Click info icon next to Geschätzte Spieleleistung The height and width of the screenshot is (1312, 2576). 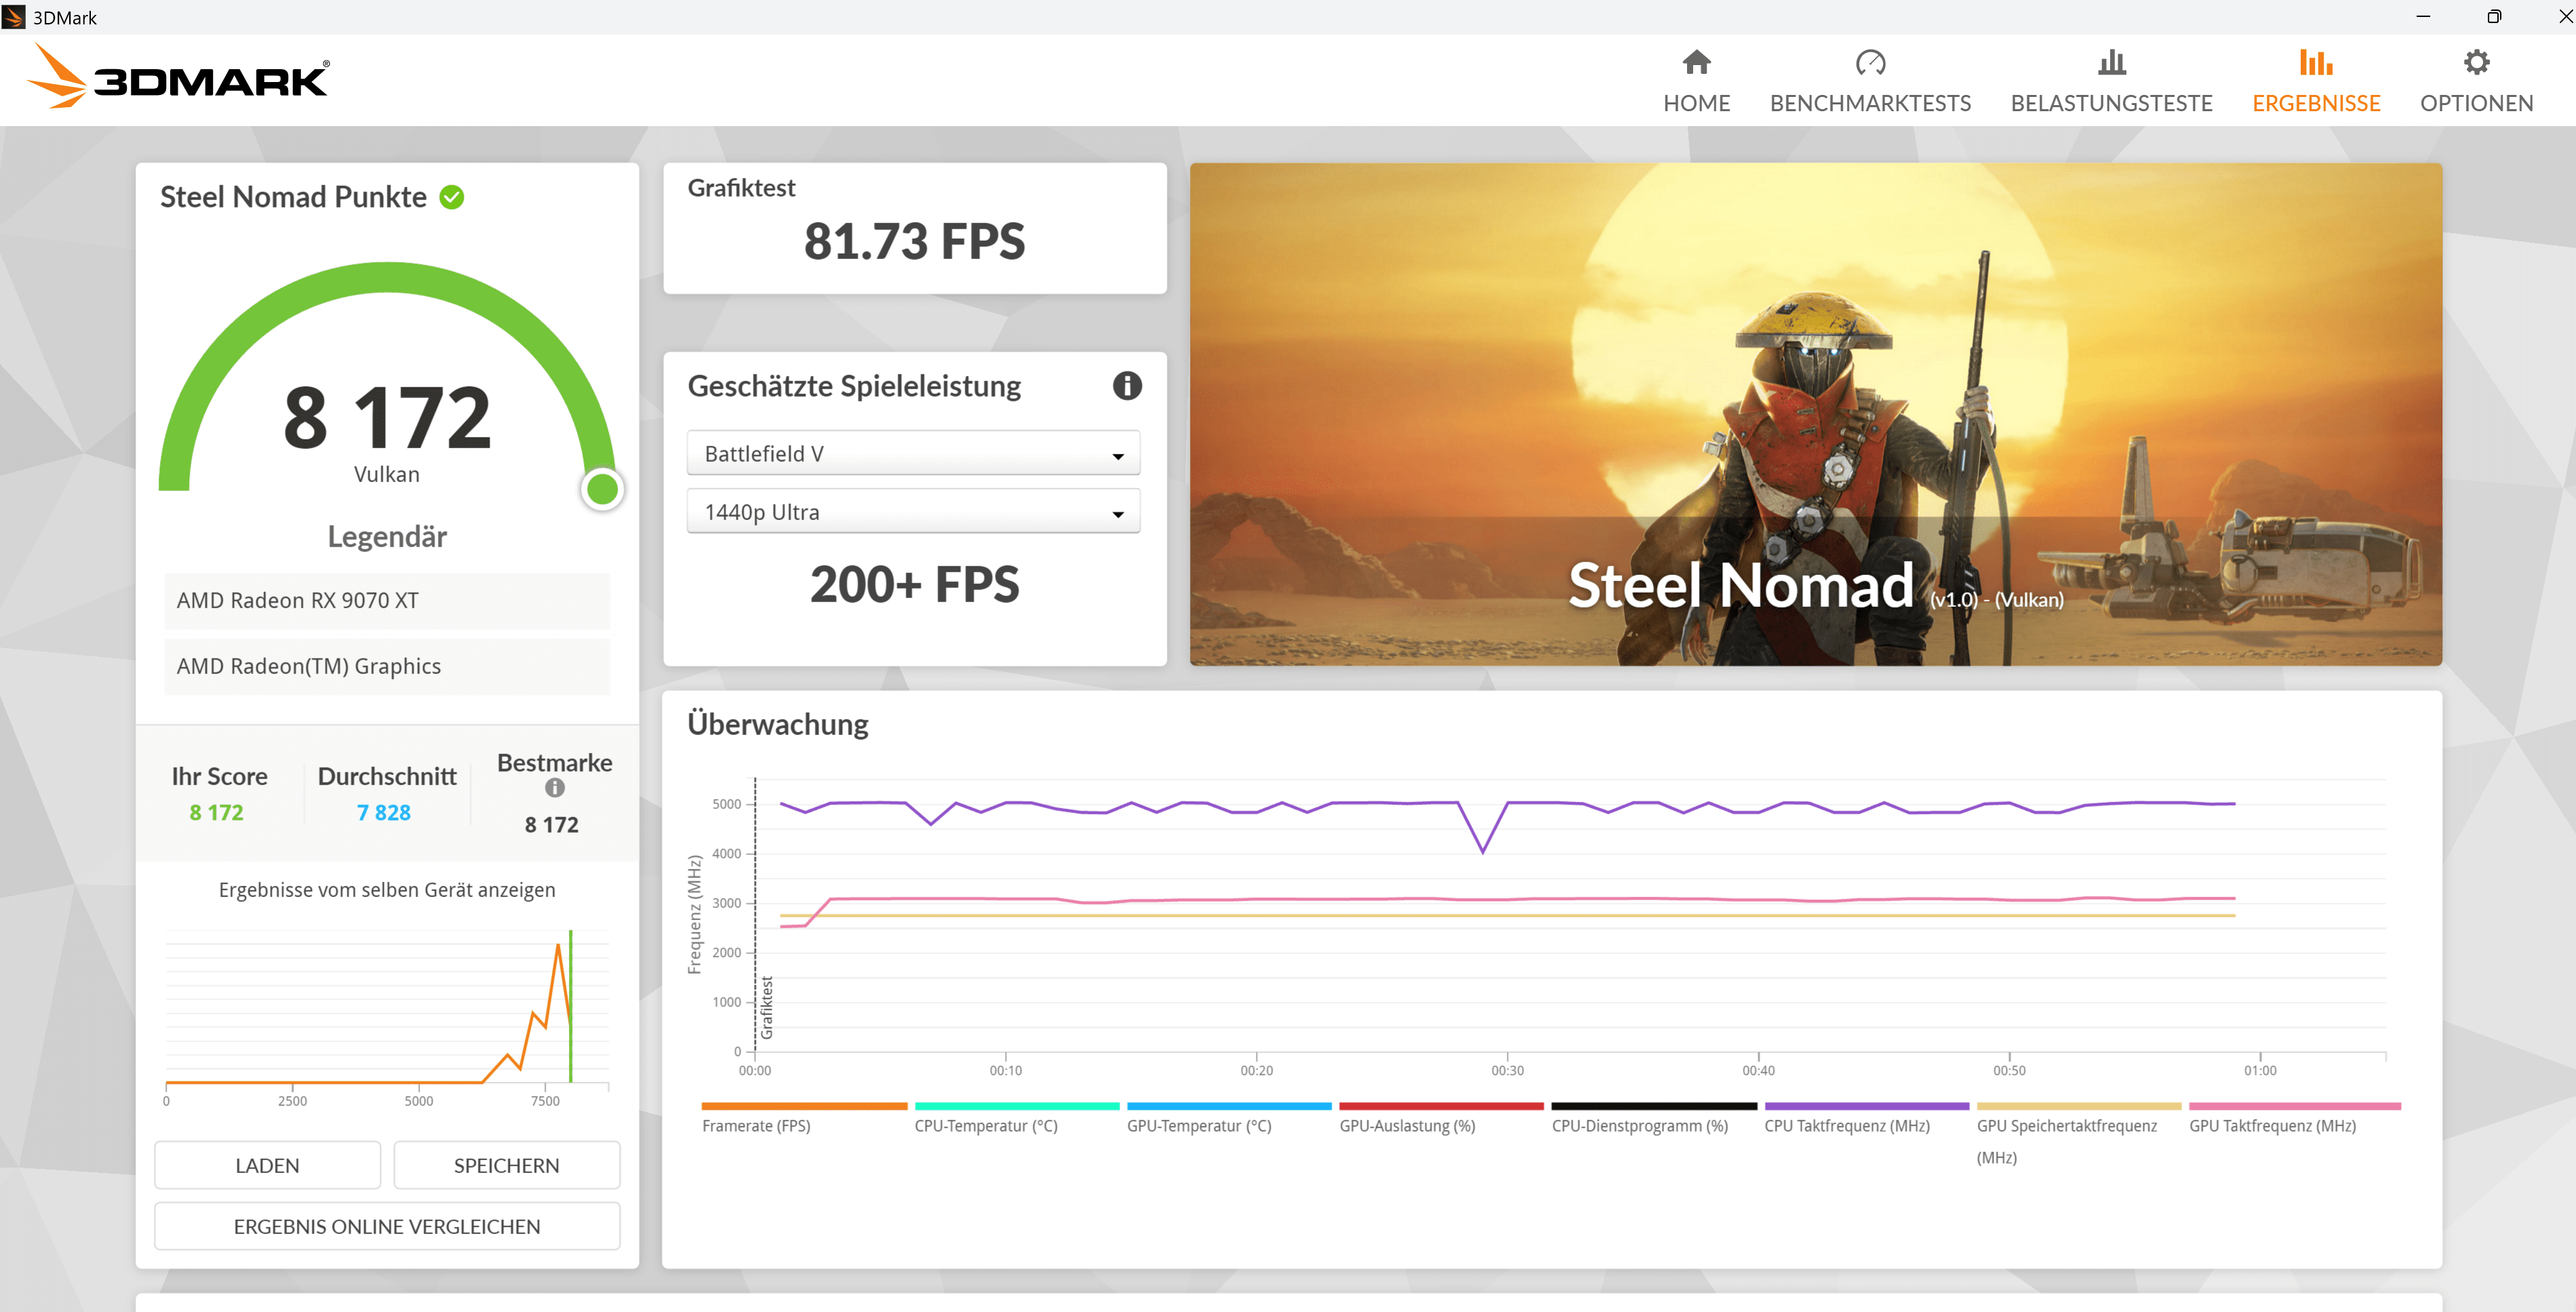coord(1127,386)
